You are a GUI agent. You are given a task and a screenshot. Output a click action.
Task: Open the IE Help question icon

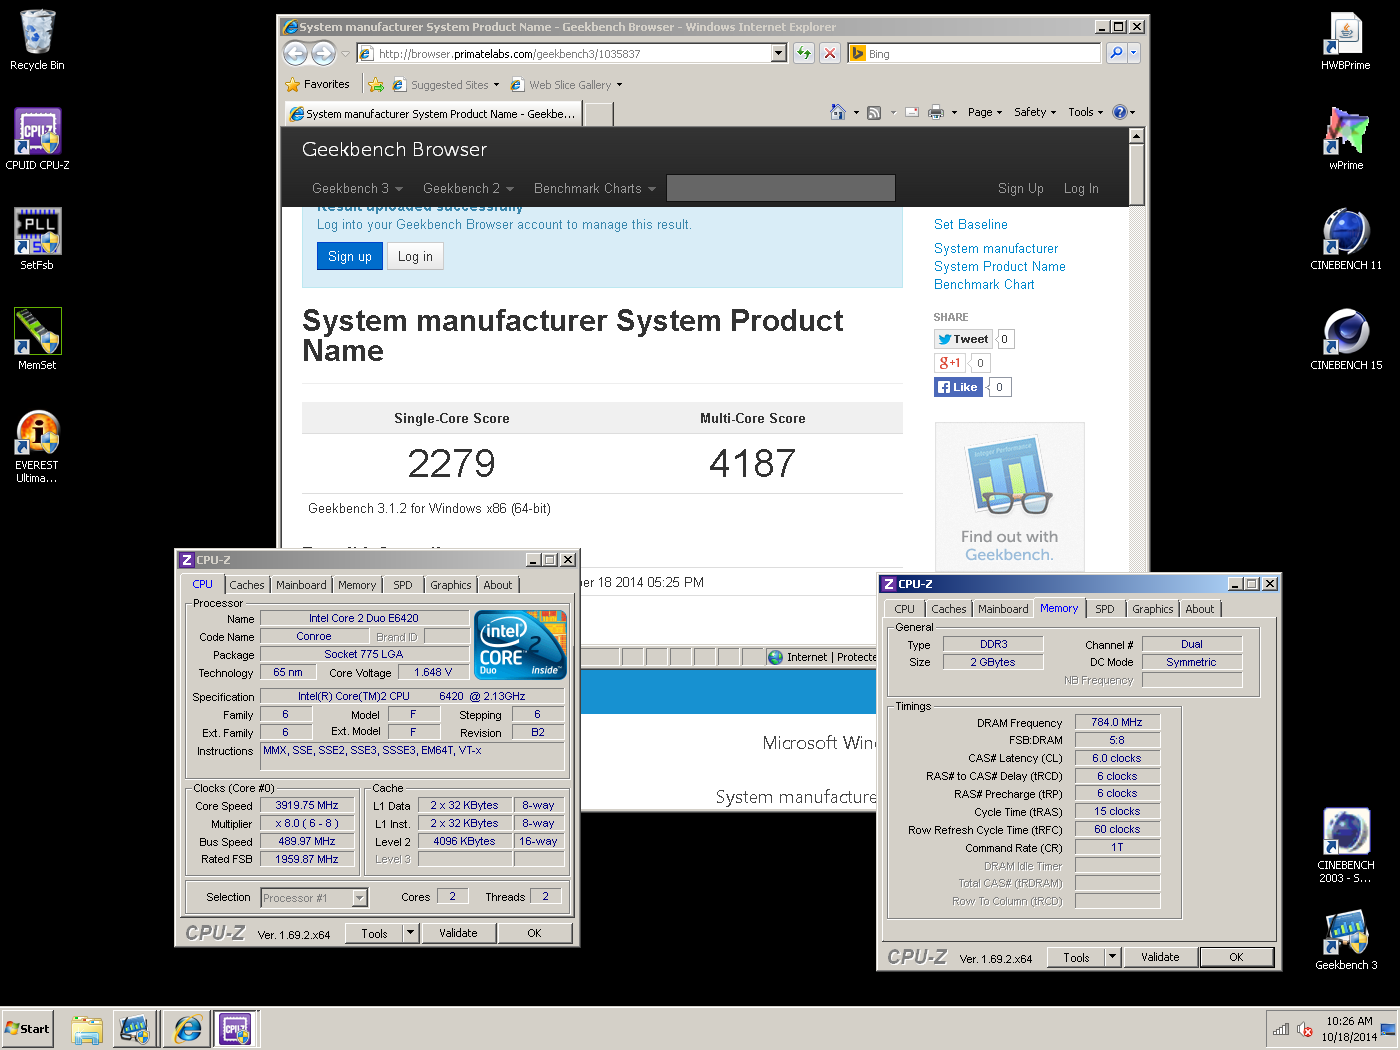(x=1120, y=112)
